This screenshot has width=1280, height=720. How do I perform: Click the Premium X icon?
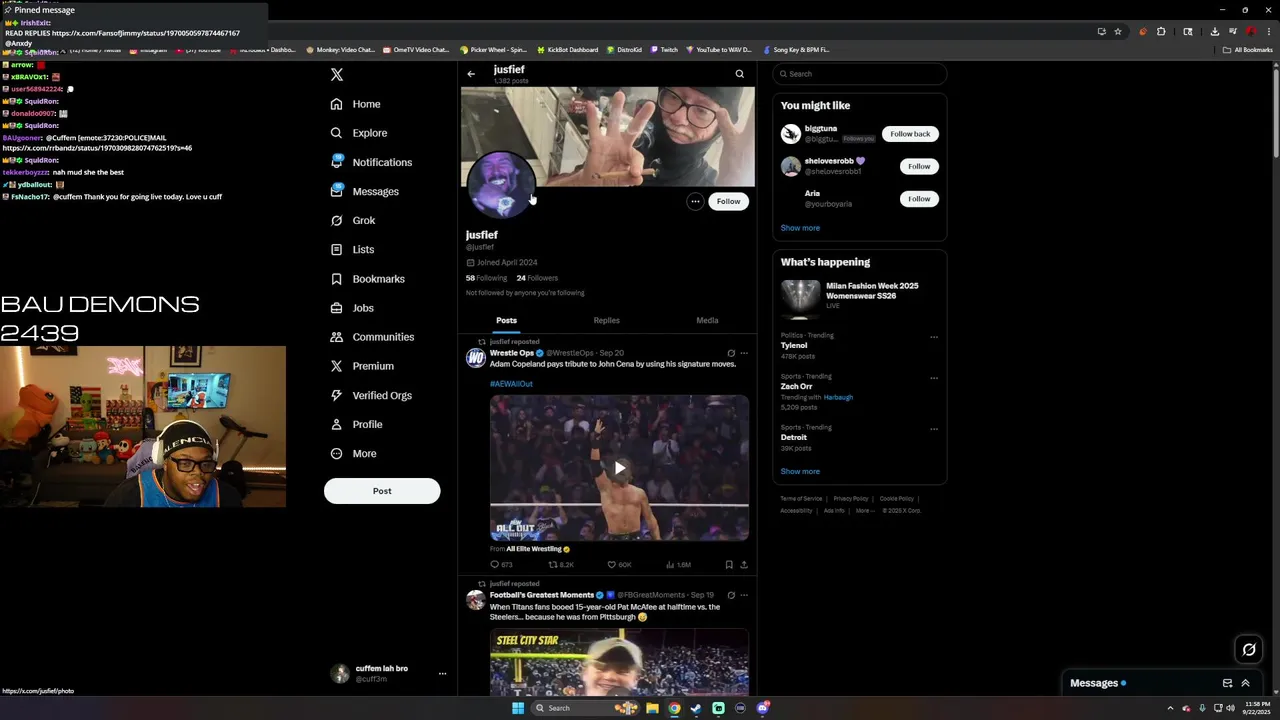pos(337,366)
